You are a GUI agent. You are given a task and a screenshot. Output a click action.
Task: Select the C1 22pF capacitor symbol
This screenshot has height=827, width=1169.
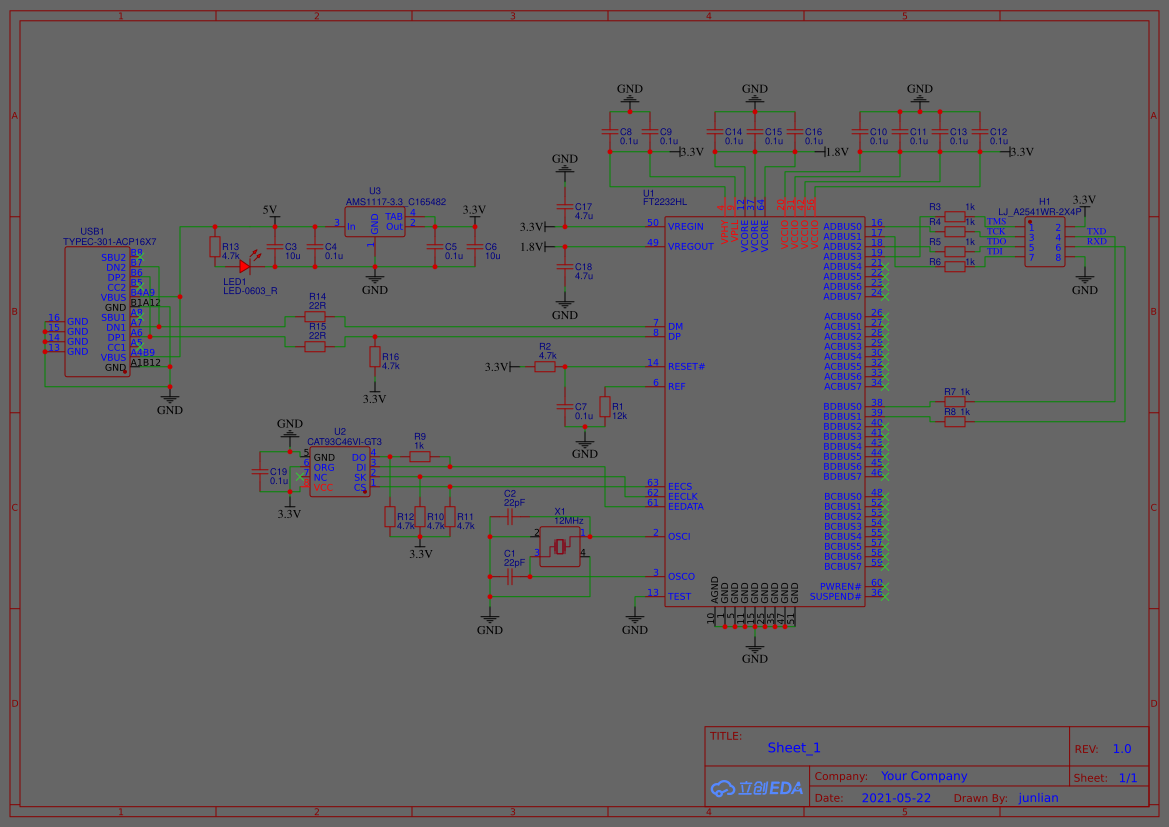coord(510,576)
